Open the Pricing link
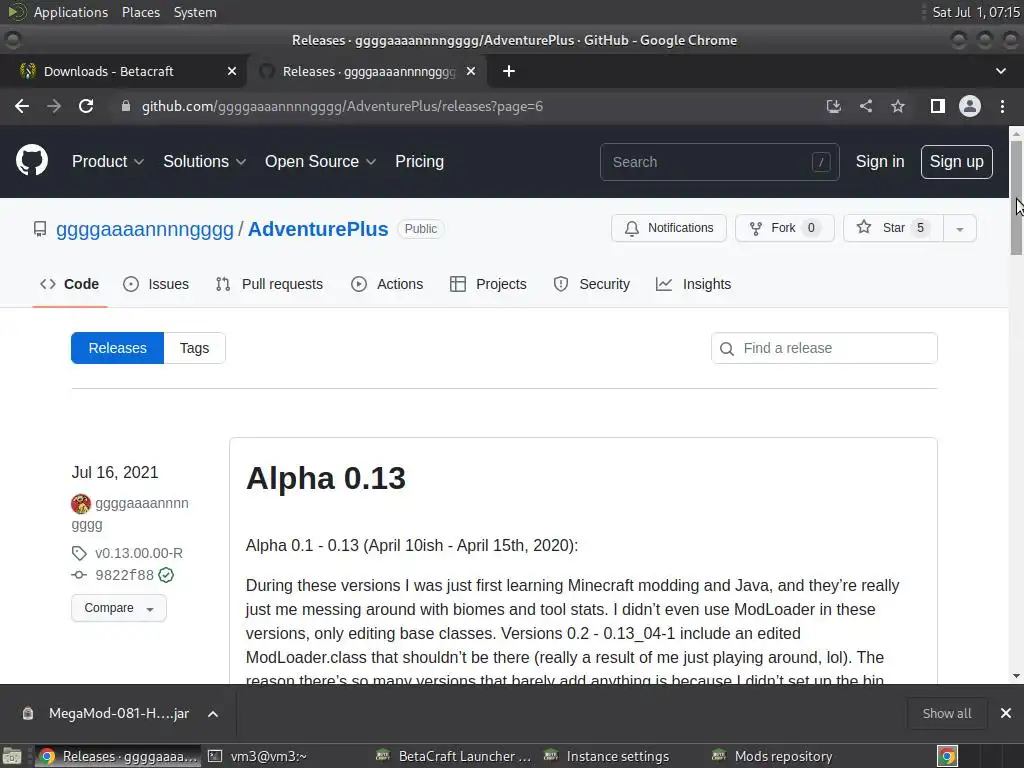The image size is (1024, 768). 419,161
